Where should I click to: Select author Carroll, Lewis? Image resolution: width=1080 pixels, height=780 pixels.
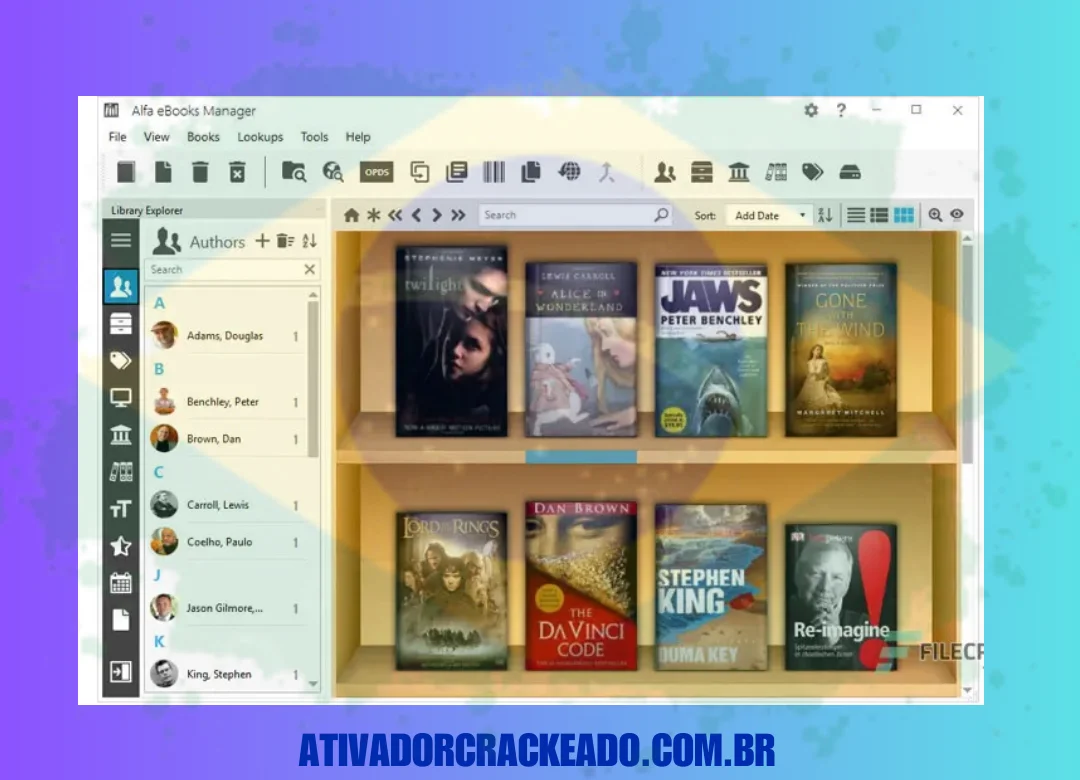(x=227, y=505)
